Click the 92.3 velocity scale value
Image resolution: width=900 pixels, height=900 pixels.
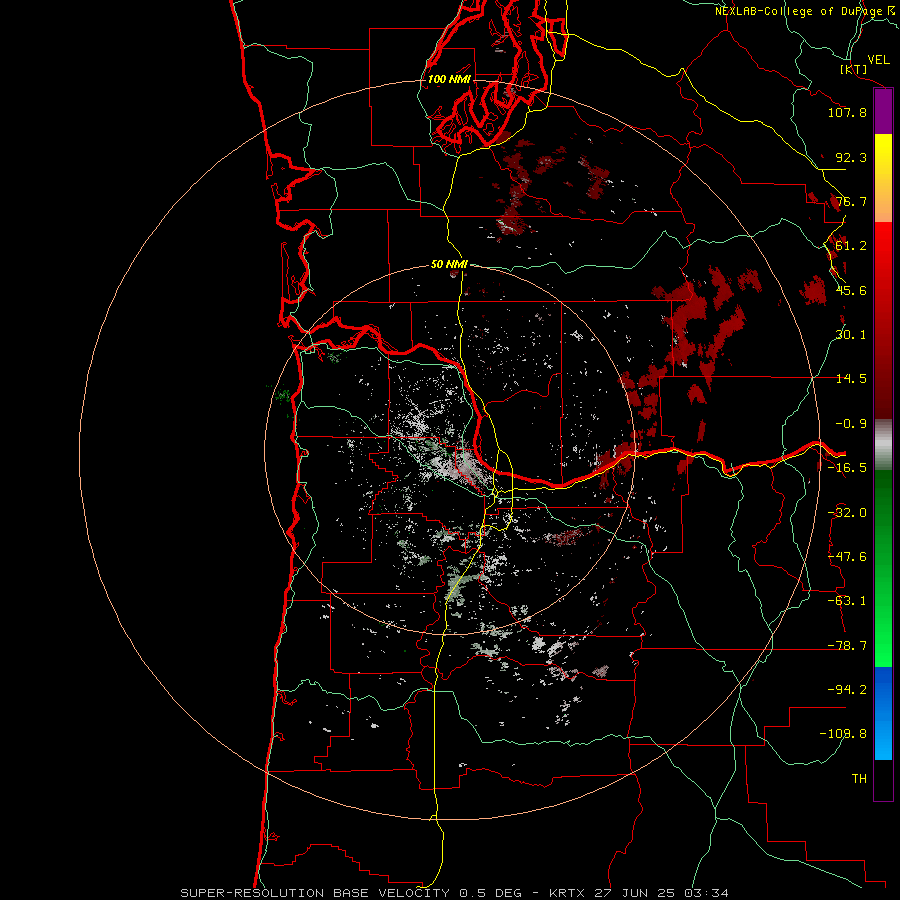click(x=851, y=157)
